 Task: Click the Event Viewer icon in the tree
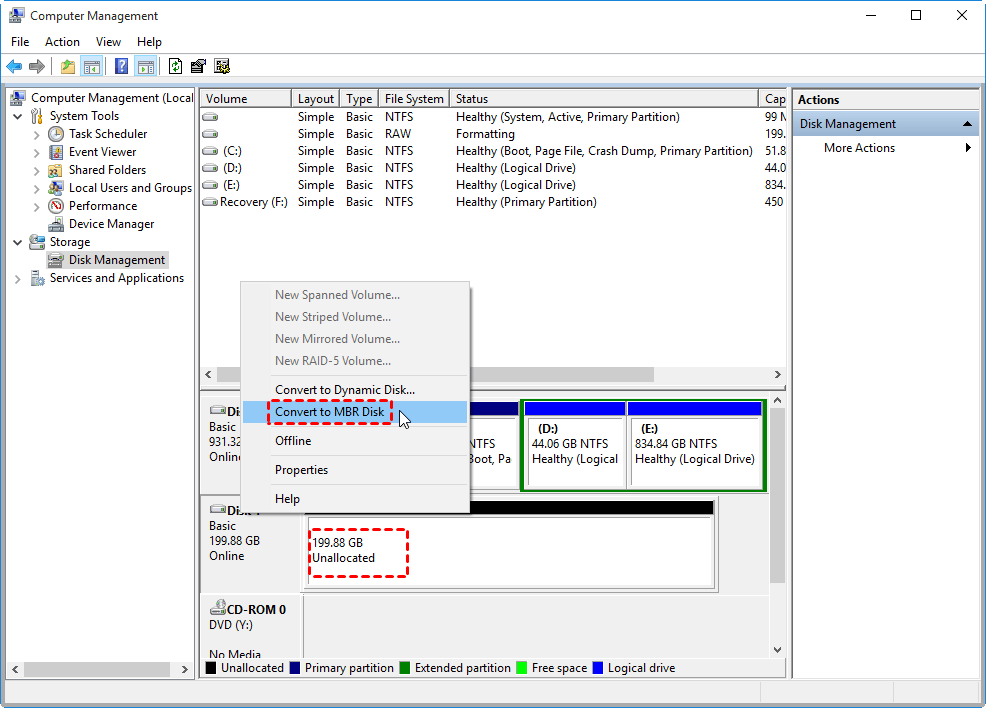(57, 152)
